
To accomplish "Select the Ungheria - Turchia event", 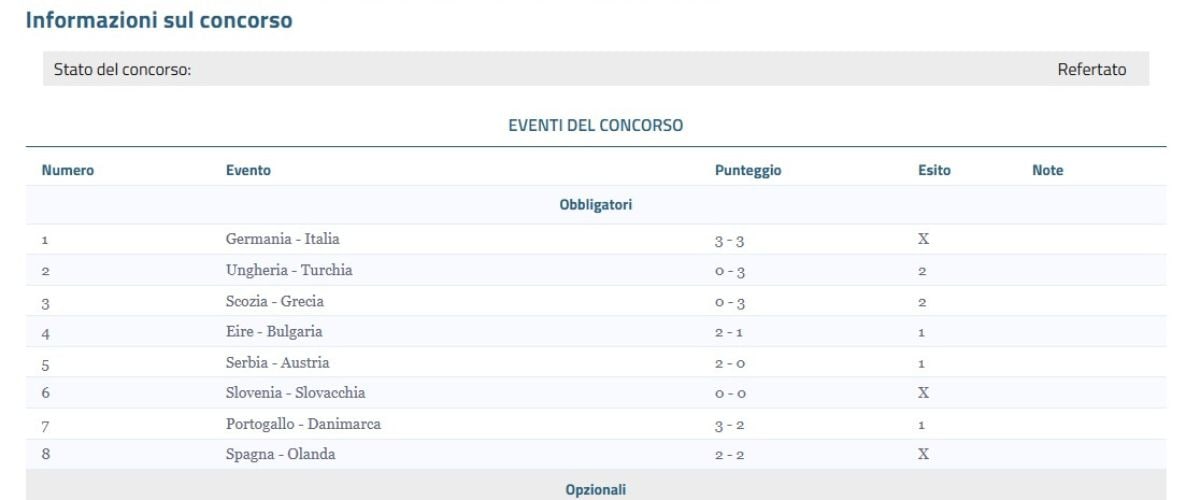I will tap(289, 270).
